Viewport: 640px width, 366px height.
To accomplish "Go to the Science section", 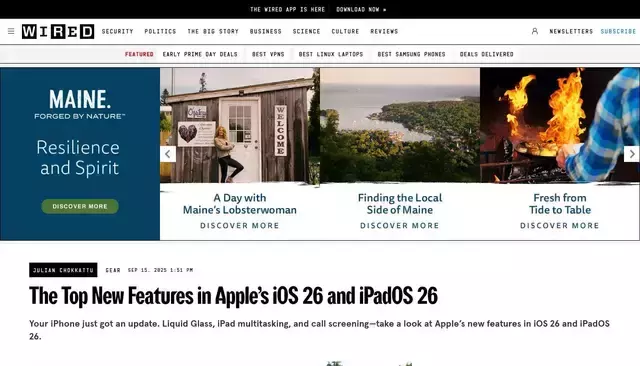I will [x=307, y=31].
